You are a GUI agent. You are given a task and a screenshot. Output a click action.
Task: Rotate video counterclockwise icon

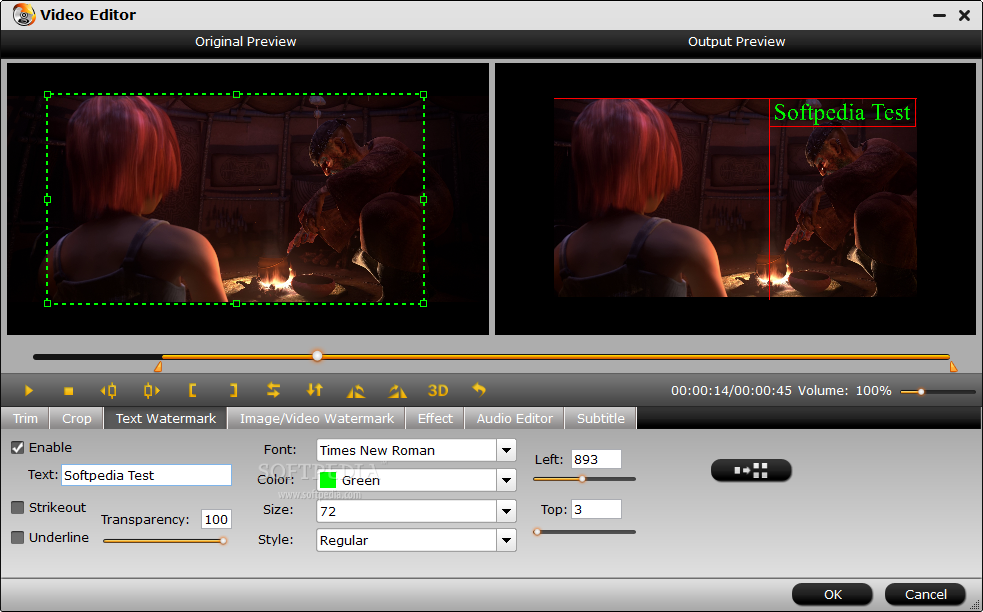[x=356, y=391]
